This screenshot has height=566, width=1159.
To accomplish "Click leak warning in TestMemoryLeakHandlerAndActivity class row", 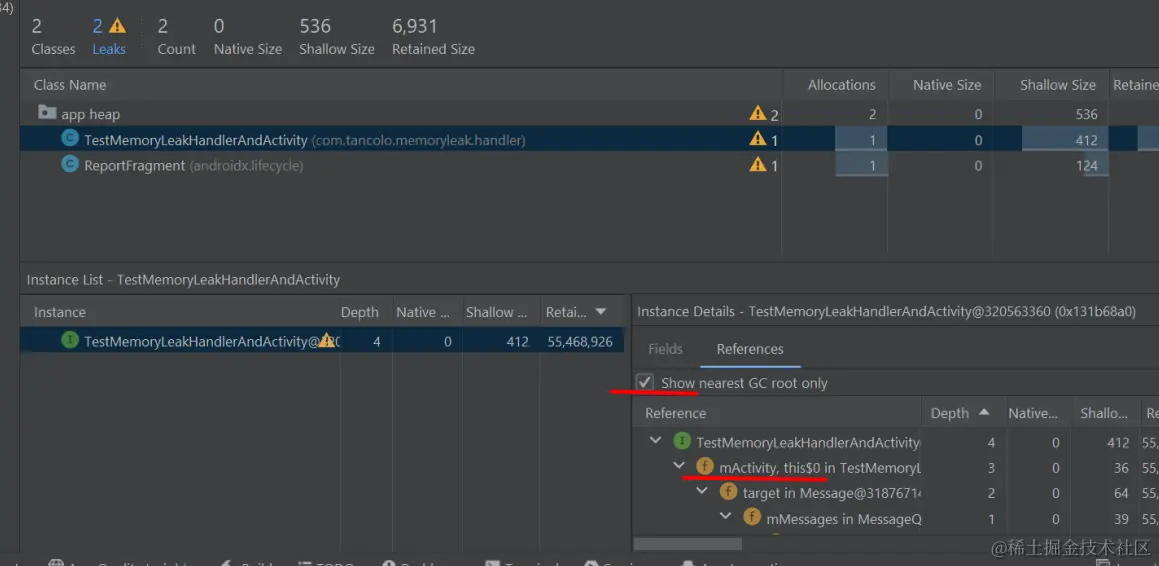I will pyautogui.click(x=758, y=138).
